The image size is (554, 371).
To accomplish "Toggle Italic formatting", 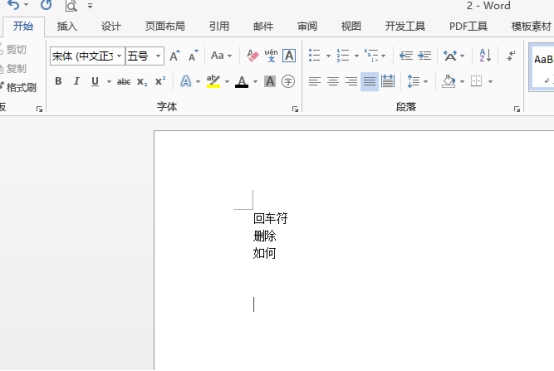I will pos(76,82).
